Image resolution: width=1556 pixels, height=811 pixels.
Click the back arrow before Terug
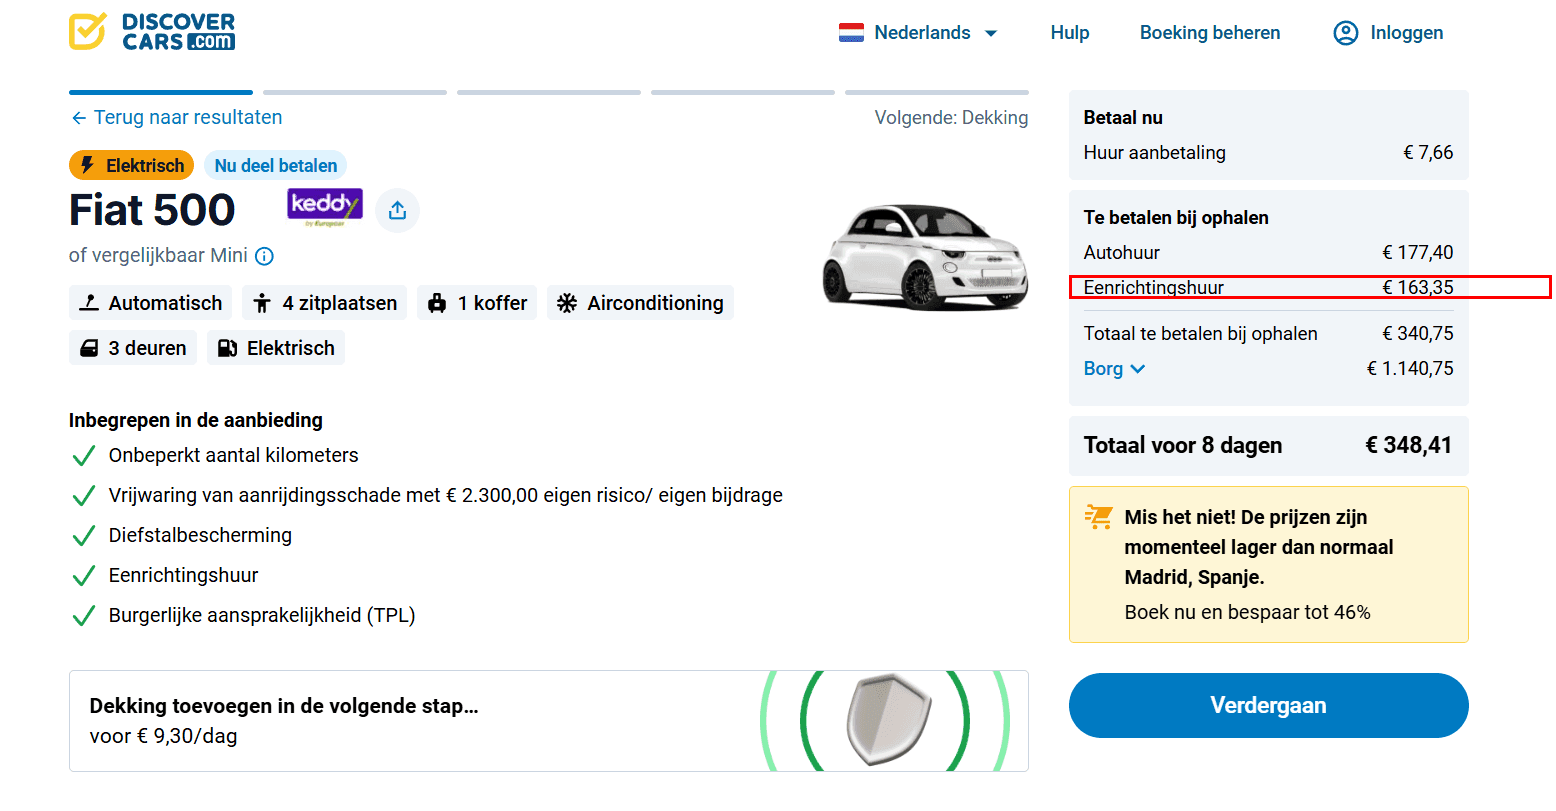tap(78, 118)
